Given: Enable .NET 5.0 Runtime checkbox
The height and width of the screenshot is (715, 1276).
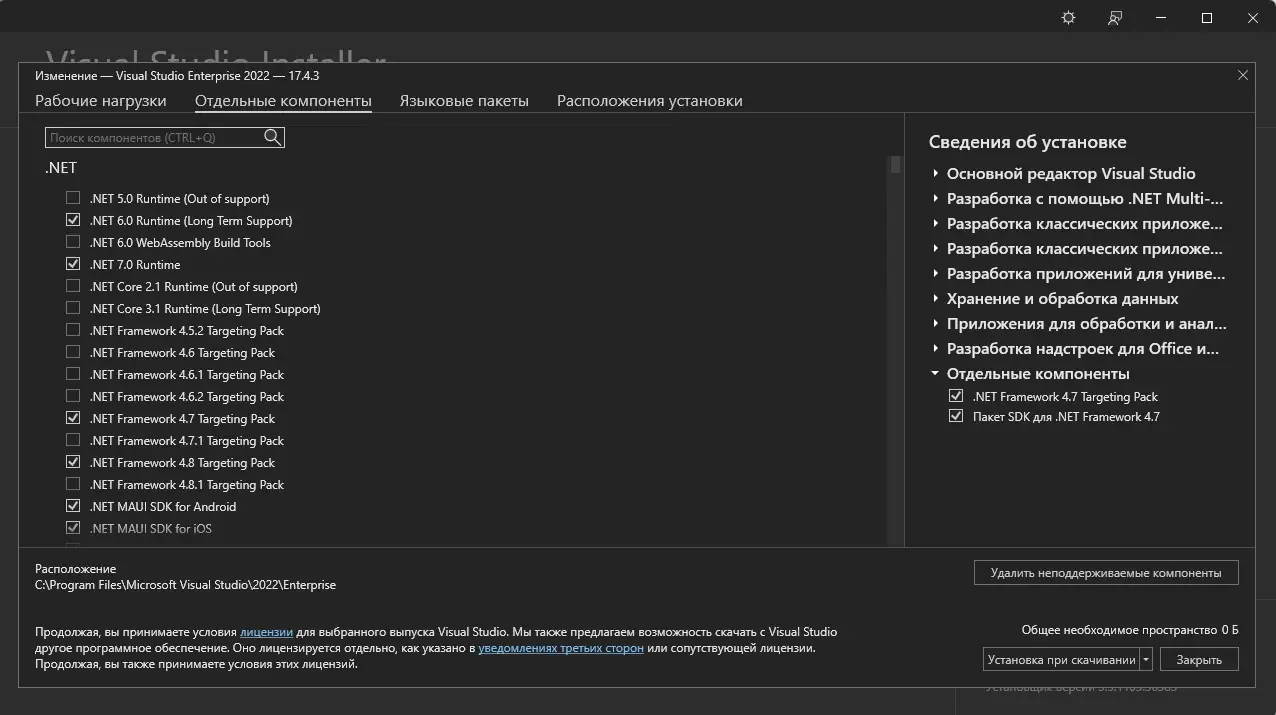Looking at the screenshot, I should tap(73, 198).
